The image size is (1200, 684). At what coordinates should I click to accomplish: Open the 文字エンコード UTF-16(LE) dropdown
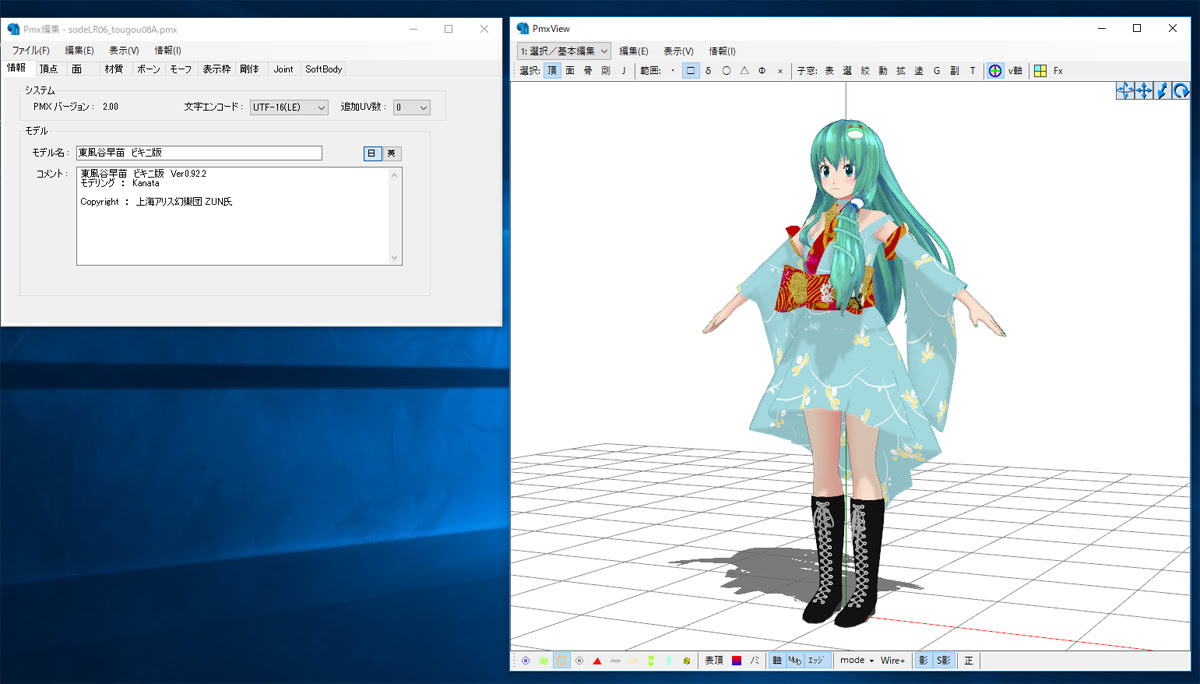click(289, 107)
